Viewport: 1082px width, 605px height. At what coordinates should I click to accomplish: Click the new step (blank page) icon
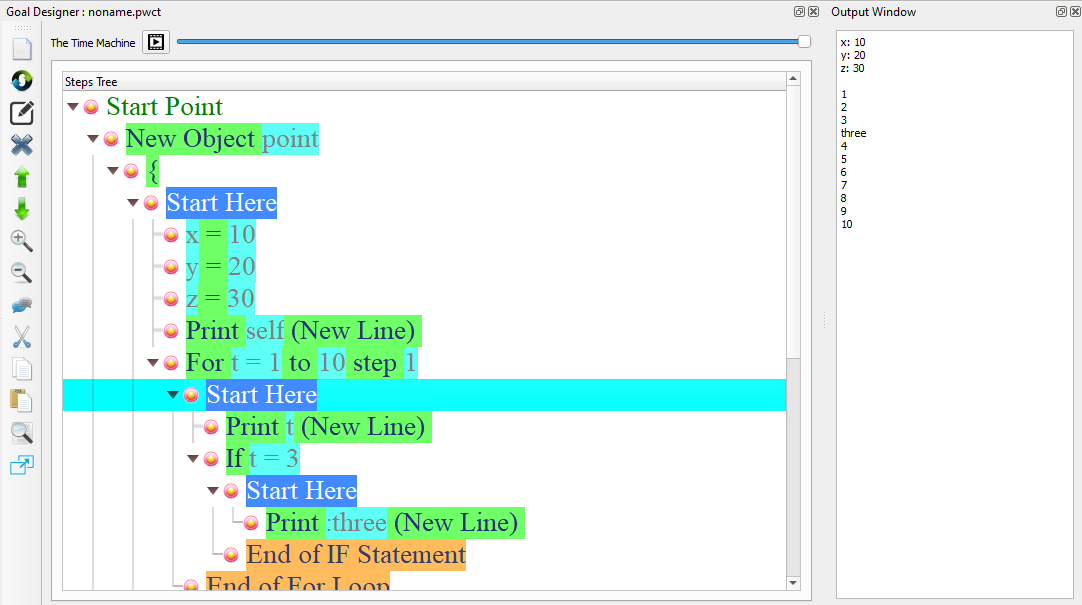(x=21, y=49)
